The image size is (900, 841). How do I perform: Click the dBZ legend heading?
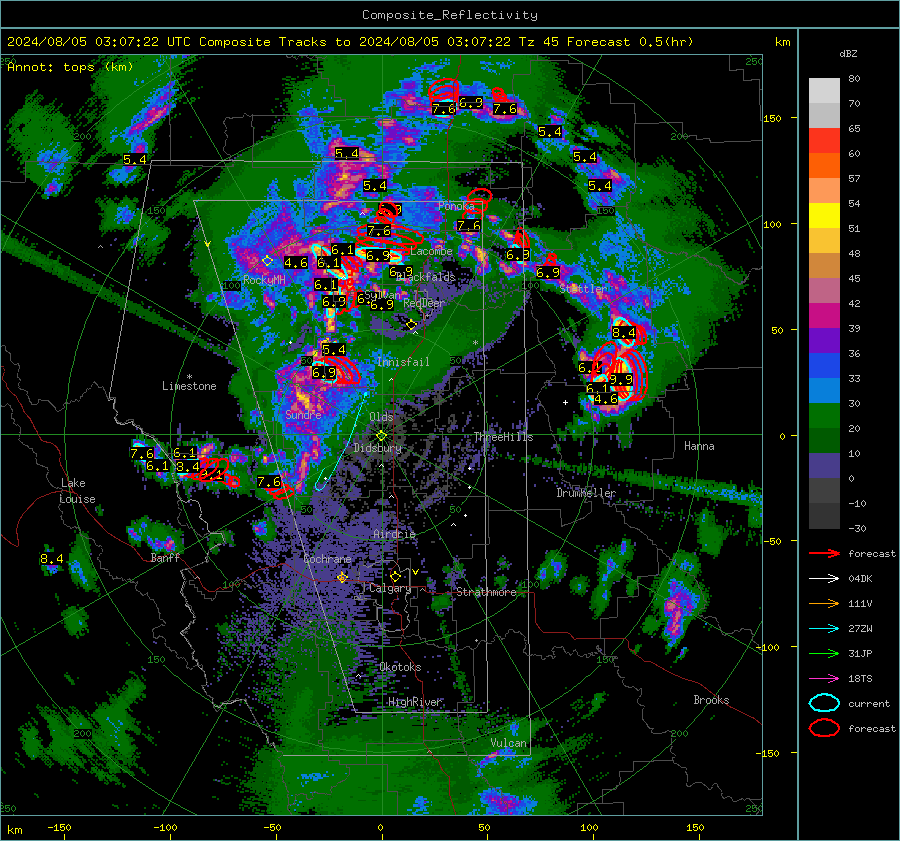tap(848, 53)
